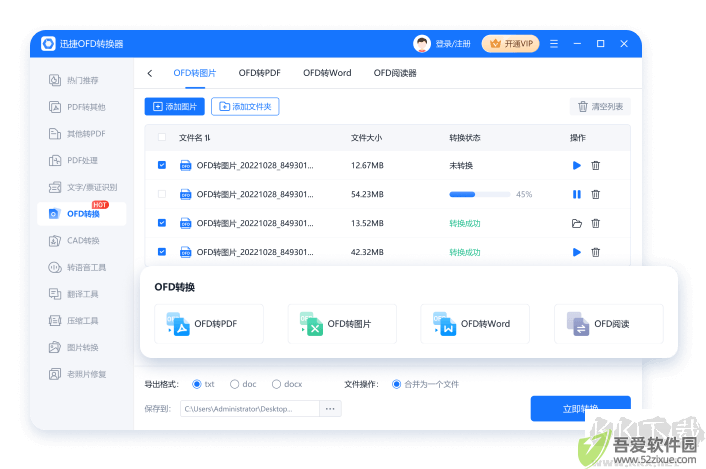This screenshot has width=706, height=469.
Task: Open 老照片修复 in the sidebar
Action: [77, 374]
